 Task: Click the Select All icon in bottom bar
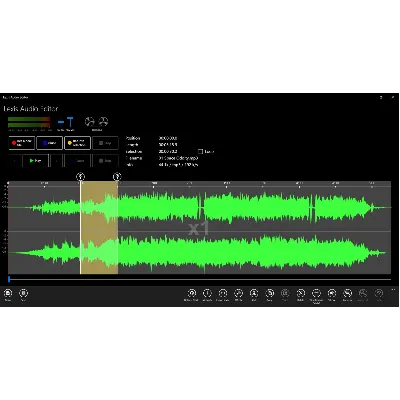(192, 293)
